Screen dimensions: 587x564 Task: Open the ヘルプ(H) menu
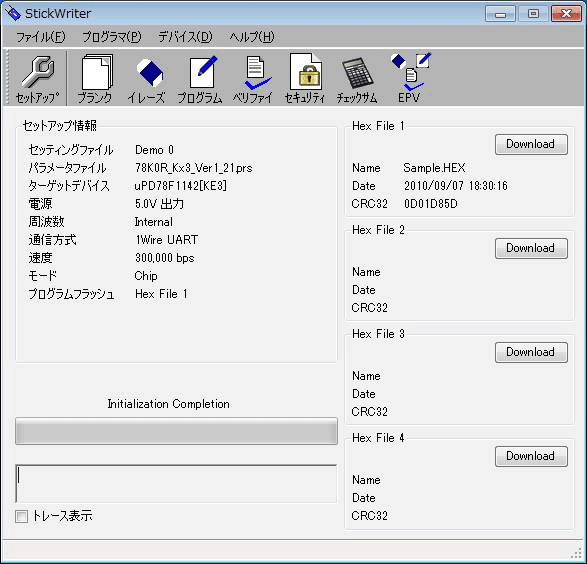(252, 37)
